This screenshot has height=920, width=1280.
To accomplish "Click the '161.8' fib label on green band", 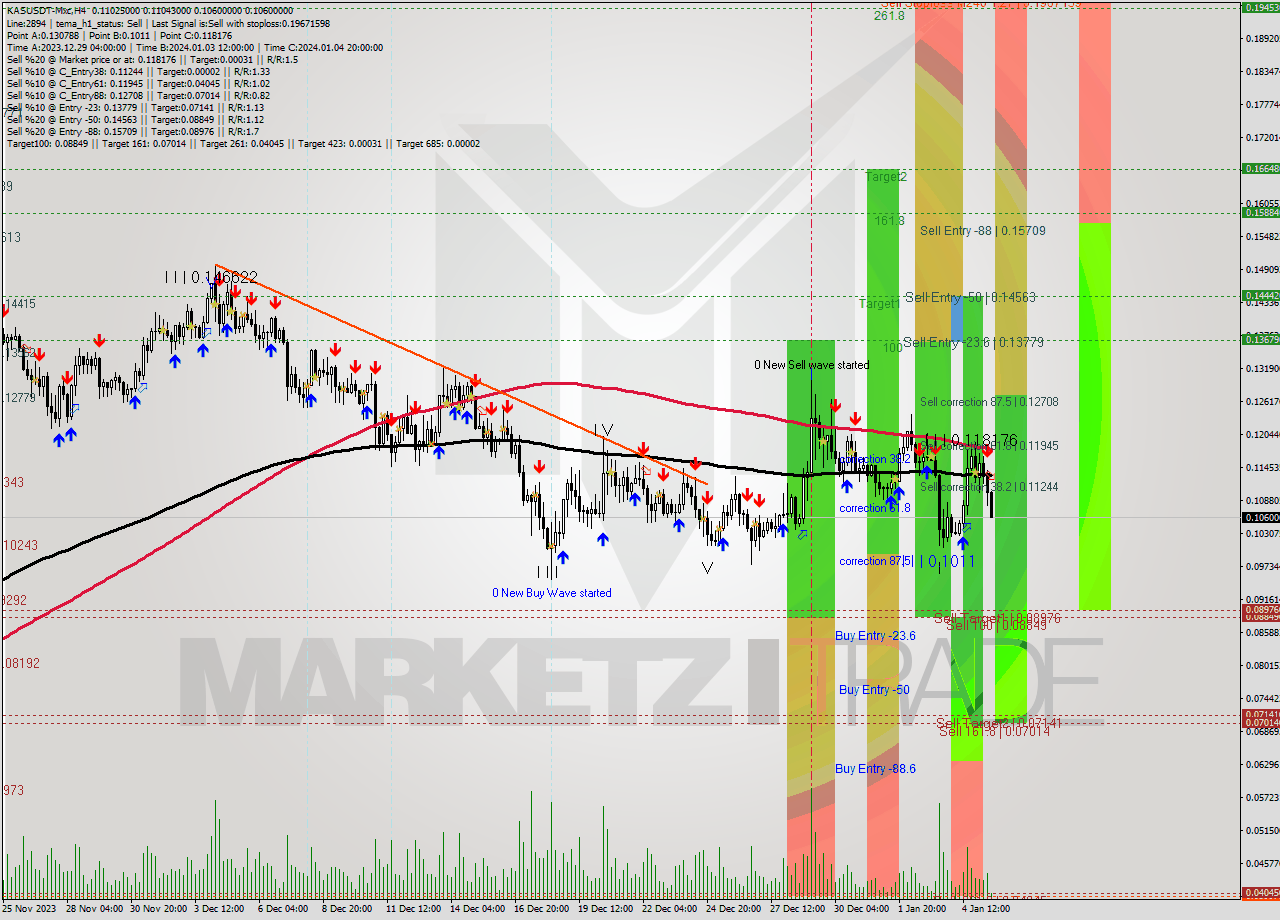I will click(889, 220).
